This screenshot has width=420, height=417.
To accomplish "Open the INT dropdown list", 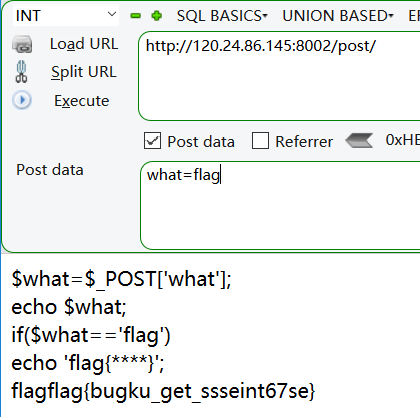I will click(66, 16).
